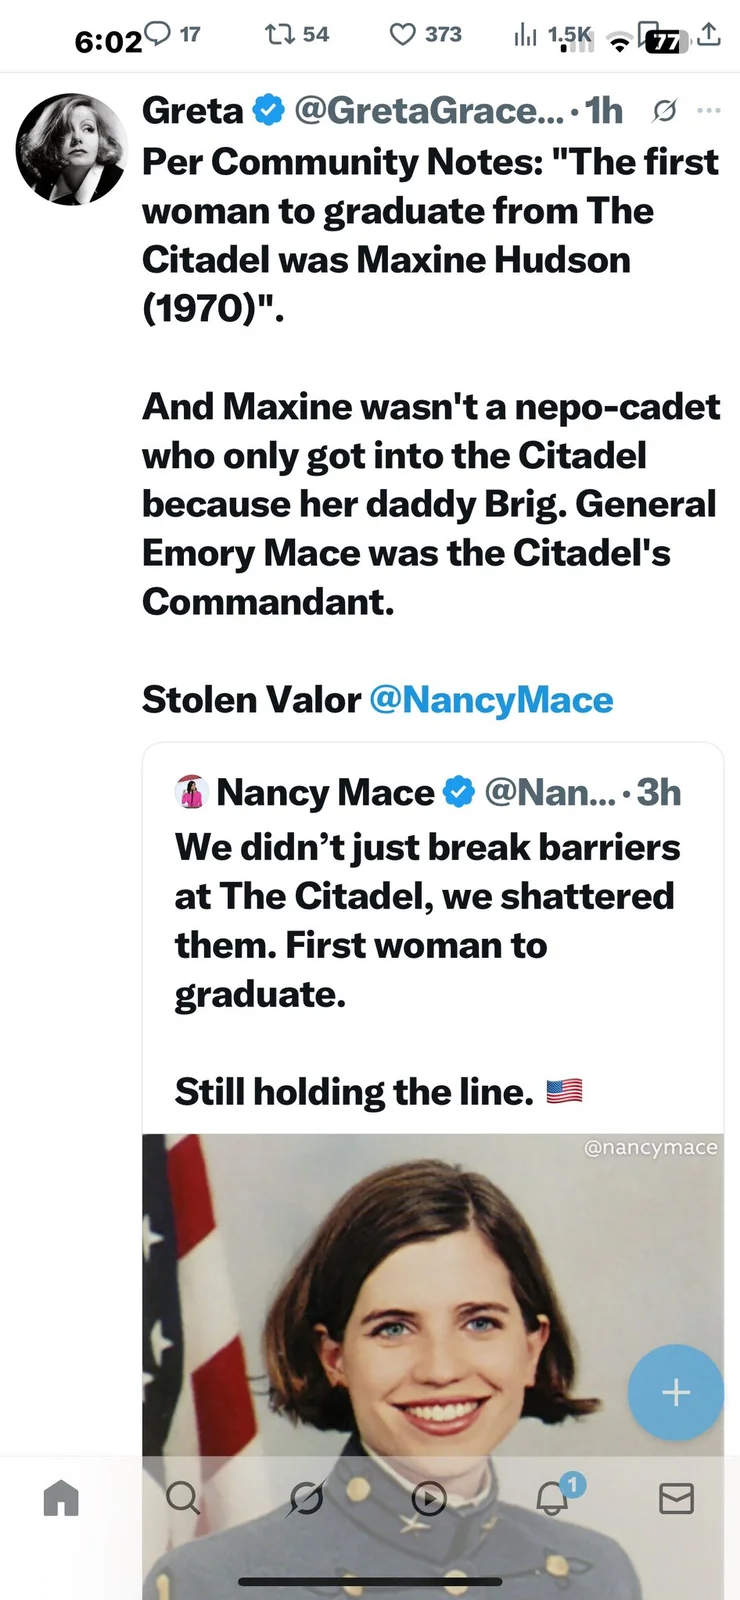The width and height of the screenshot is (740, 1600).
Task: Tap the share icon at top right
Action: click(x=708, y=34)
